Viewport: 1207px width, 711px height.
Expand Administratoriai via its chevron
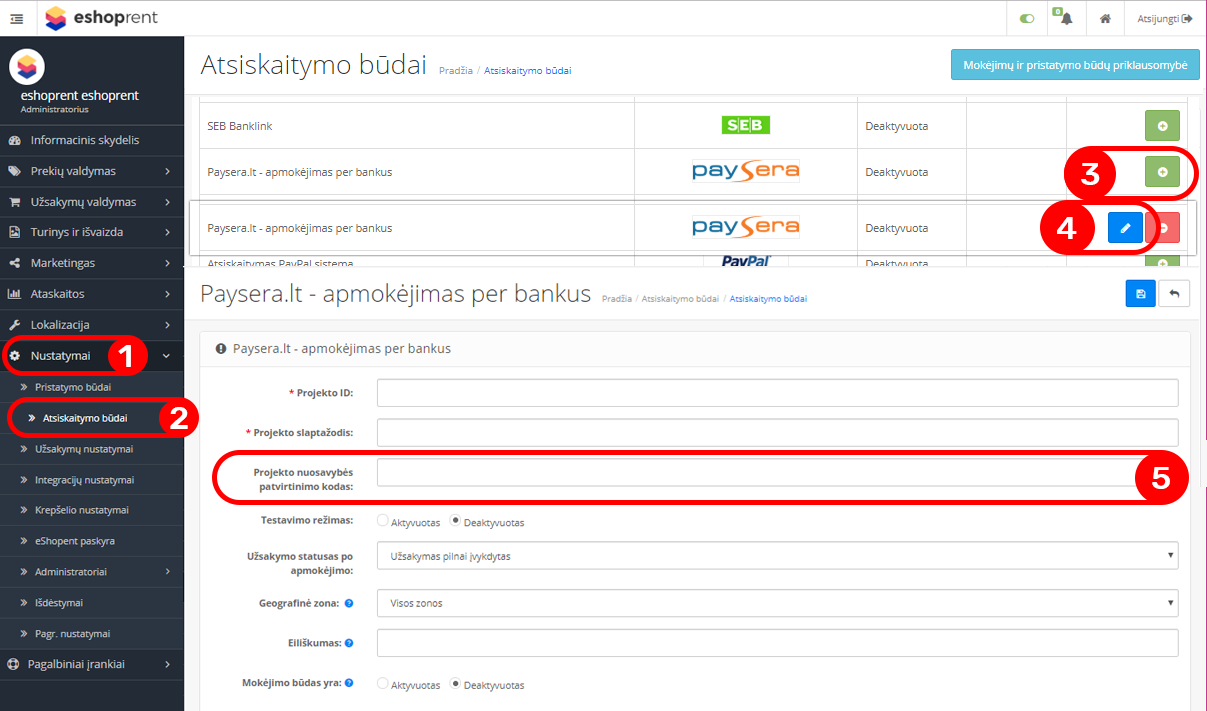click(167, 572)
